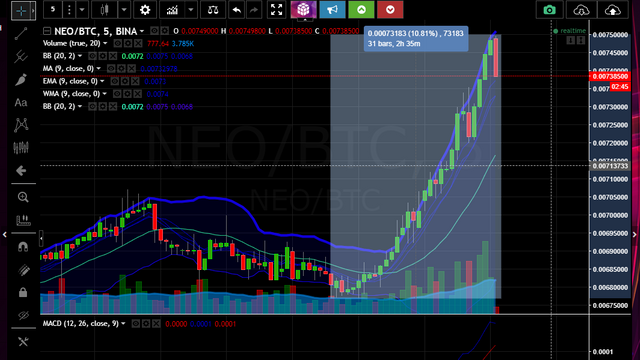Open the XABCD patterns tool
Viewport: 640px width, 360px height.
(x=21, y=125)
